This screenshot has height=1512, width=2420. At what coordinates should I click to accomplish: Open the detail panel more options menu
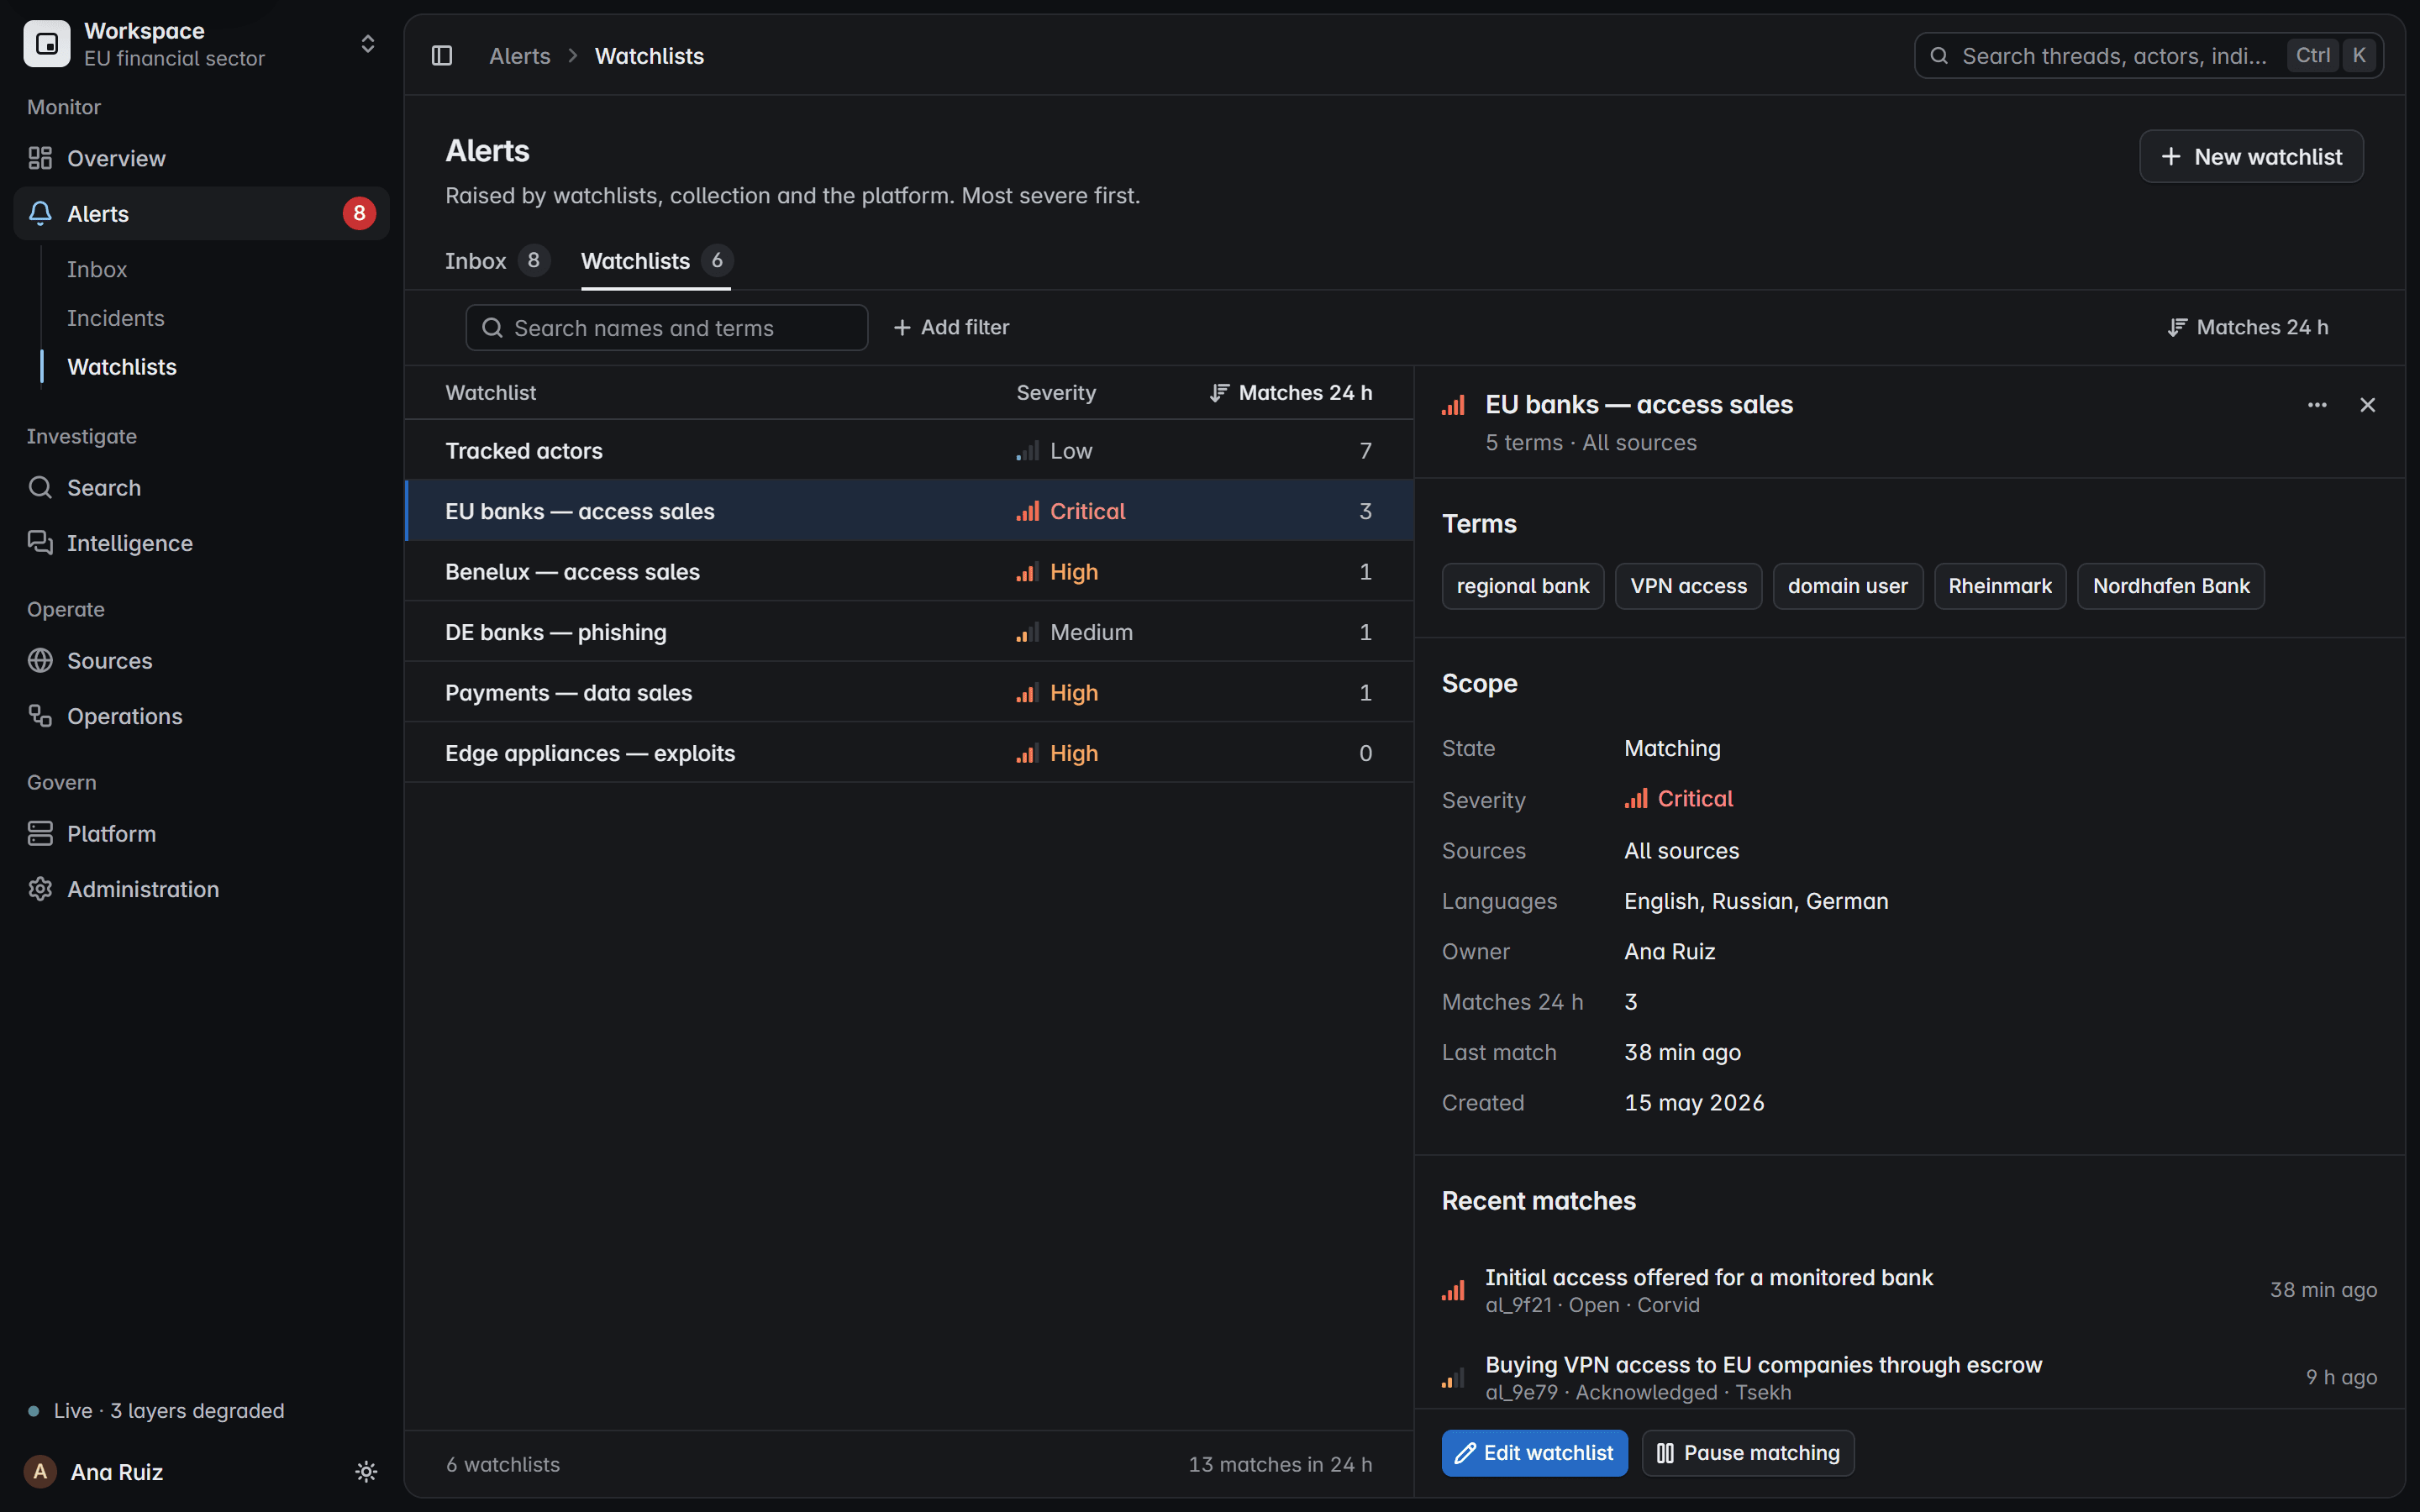coord(2317,405)
